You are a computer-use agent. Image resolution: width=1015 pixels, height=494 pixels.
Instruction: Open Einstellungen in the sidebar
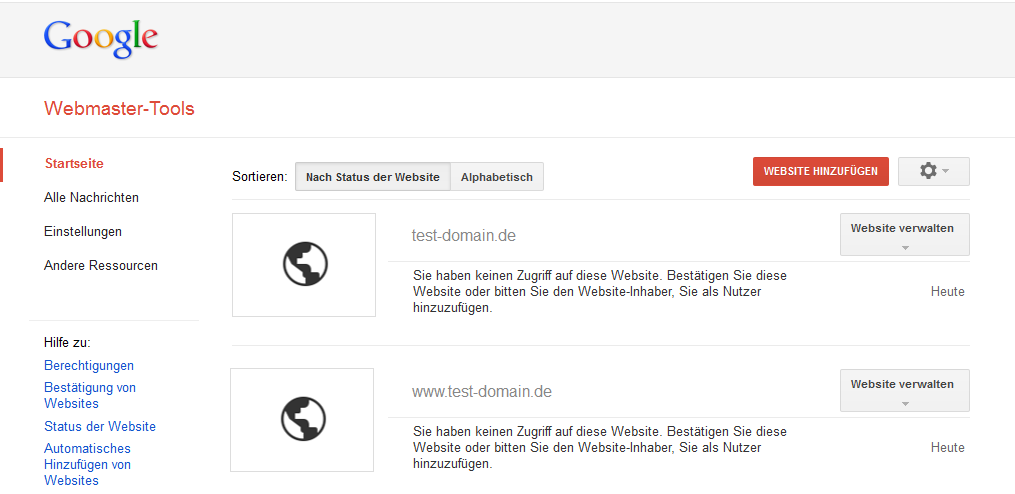[x=83, y=231]
